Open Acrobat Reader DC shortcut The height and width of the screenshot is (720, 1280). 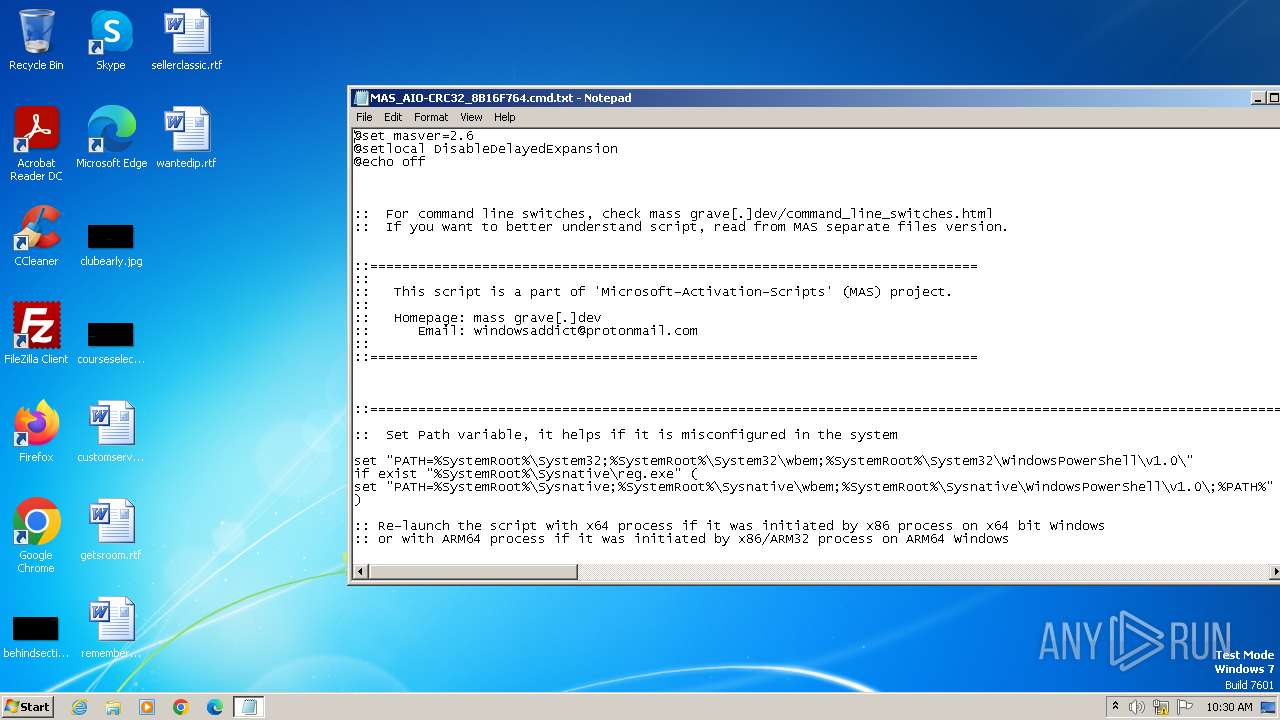pyautogui.click(x=36, y=144)
